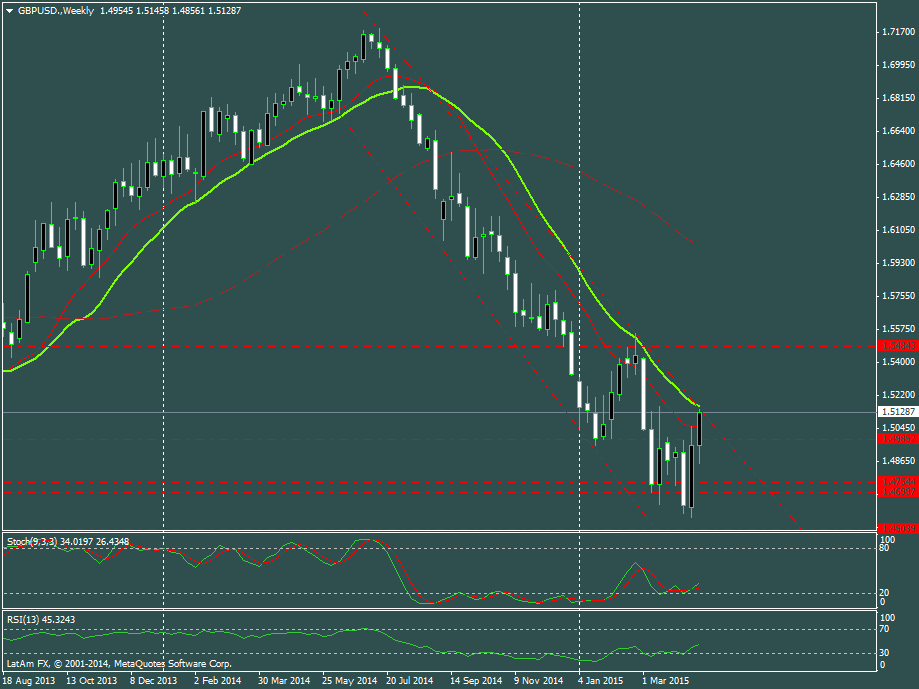
Task: Open the chart dropdown arrow beside GBPUSD
Action: (9, 10)
